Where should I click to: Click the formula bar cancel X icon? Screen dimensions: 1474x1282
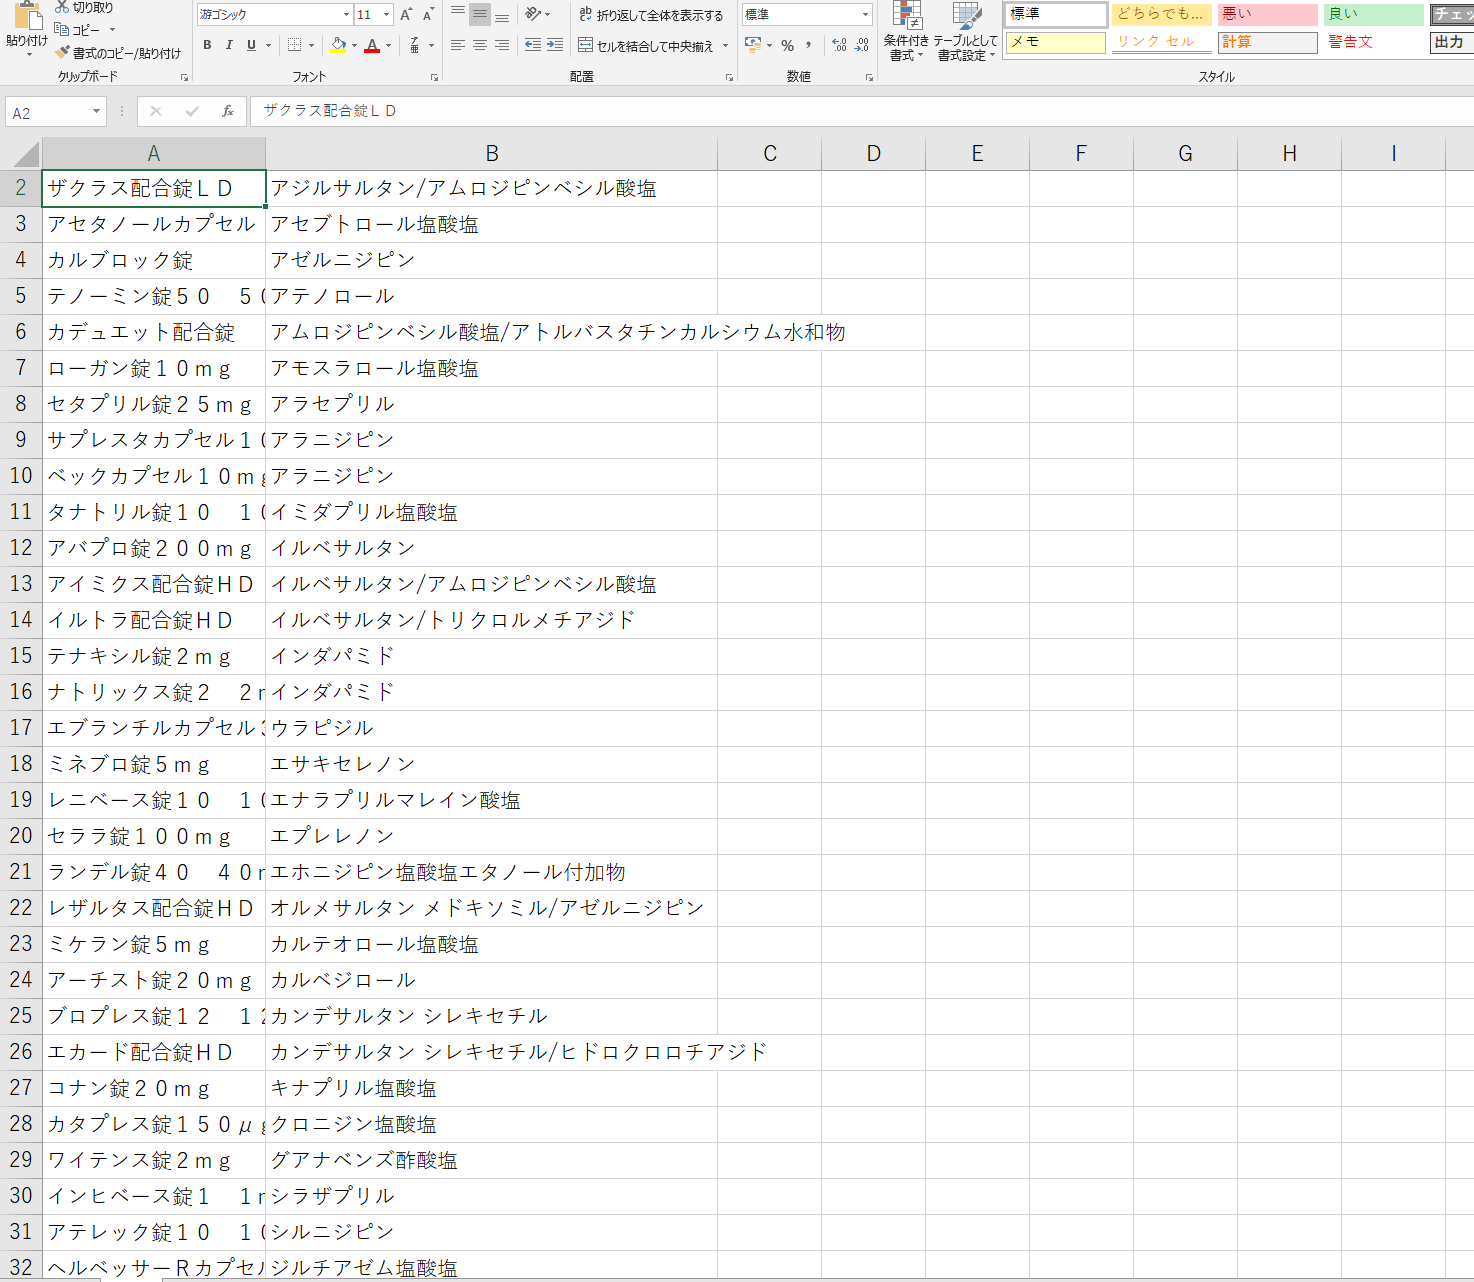(x=156, y=111)
